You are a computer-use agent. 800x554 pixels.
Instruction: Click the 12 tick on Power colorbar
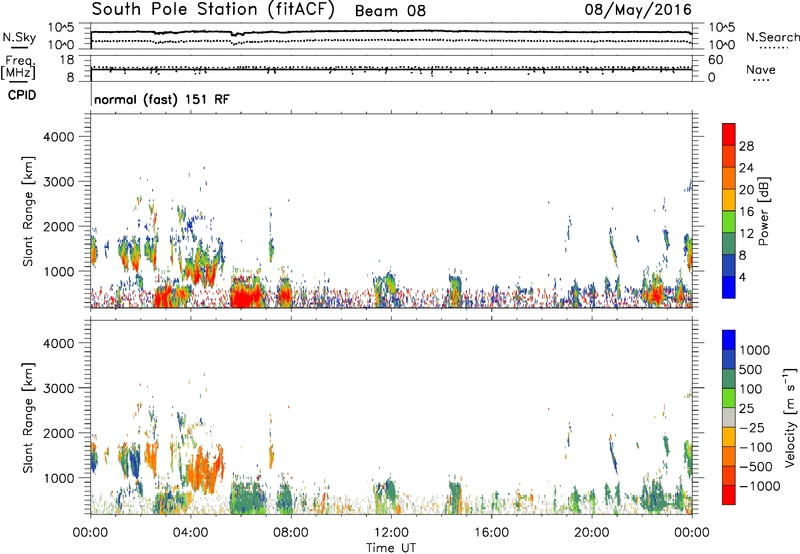pyautogui.click(x=746, y=234)
